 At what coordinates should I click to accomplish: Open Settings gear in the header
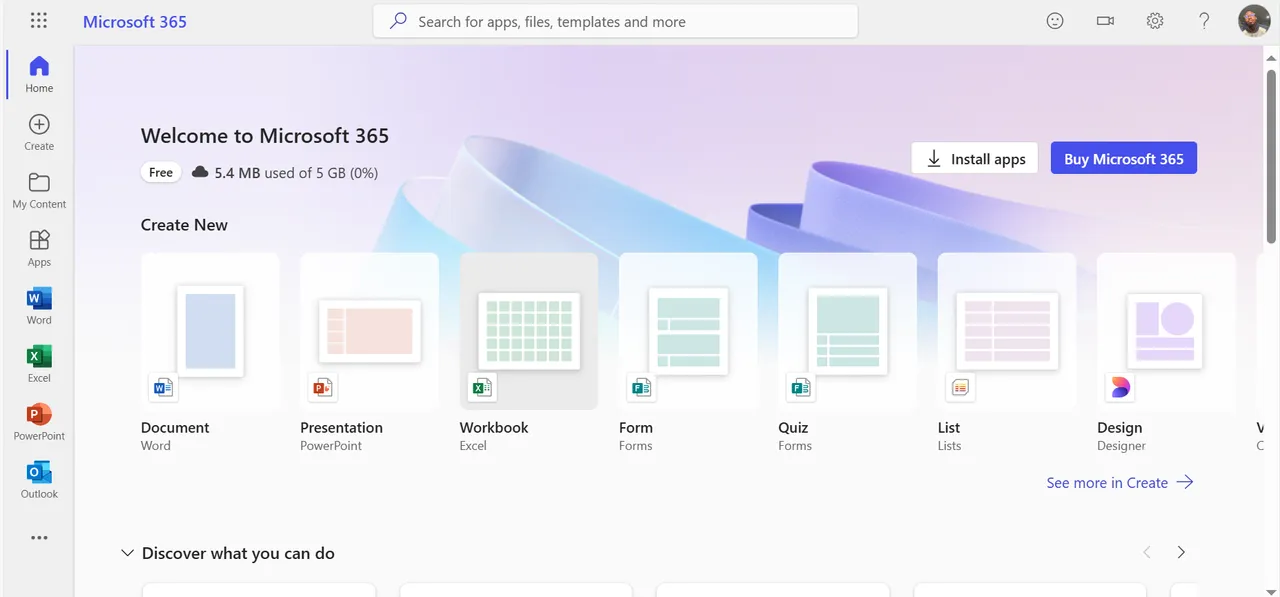tap(1155, 21)
